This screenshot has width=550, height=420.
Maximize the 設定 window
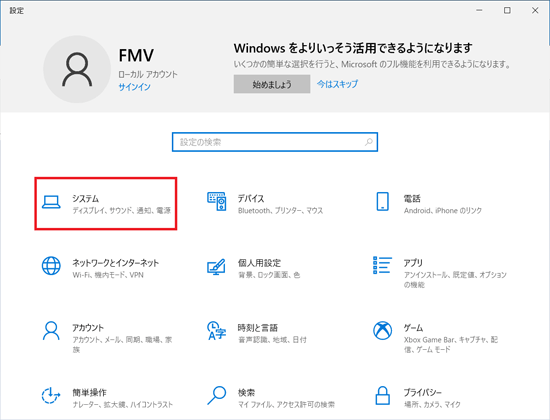[x=507, y=11]
